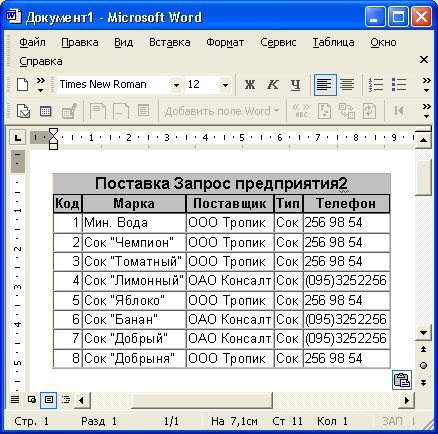Toggle bold formatting with the Ж button
Image resolution: width=438 pixels, height=434 pixels.
(250, 85)
